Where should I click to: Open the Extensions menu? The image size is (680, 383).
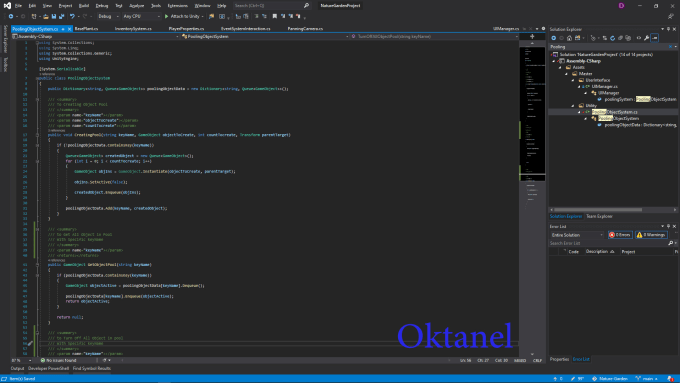pyautogui.click(x=177, y=6)
